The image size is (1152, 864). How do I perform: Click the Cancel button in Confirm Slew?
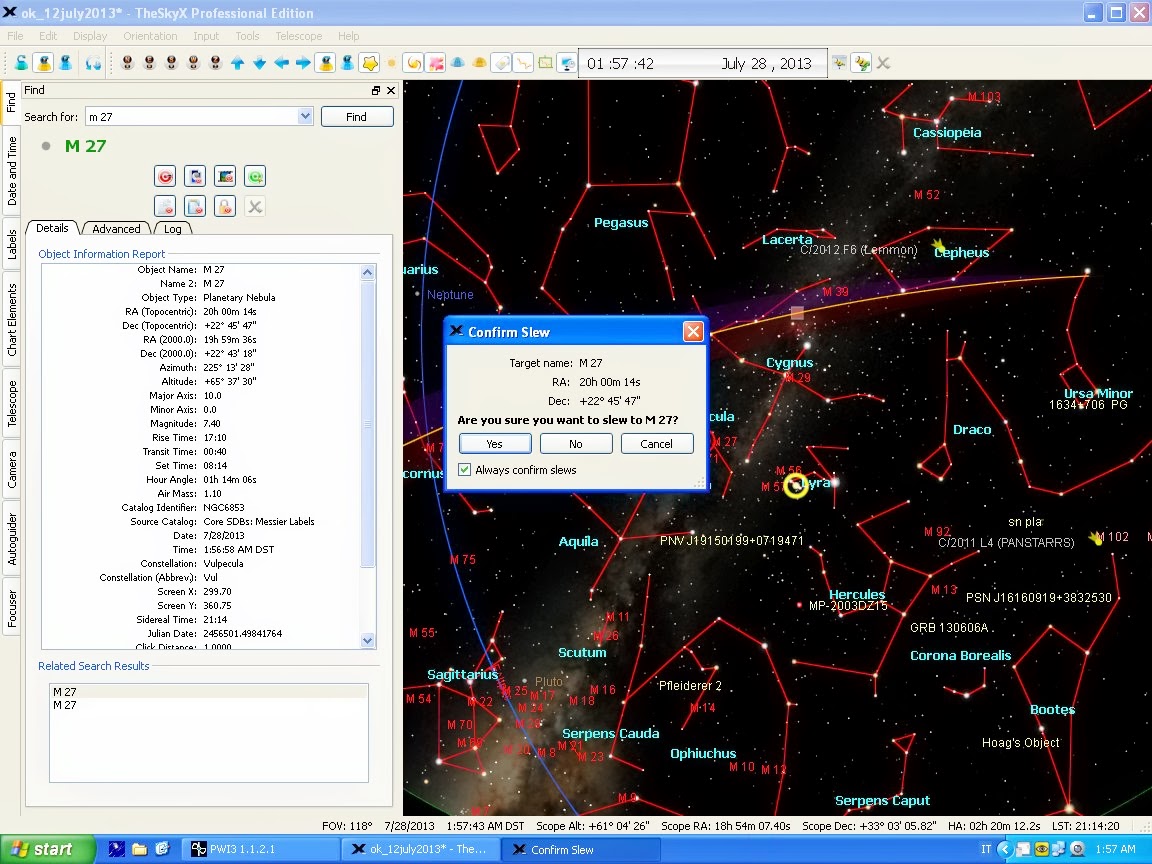656,444
